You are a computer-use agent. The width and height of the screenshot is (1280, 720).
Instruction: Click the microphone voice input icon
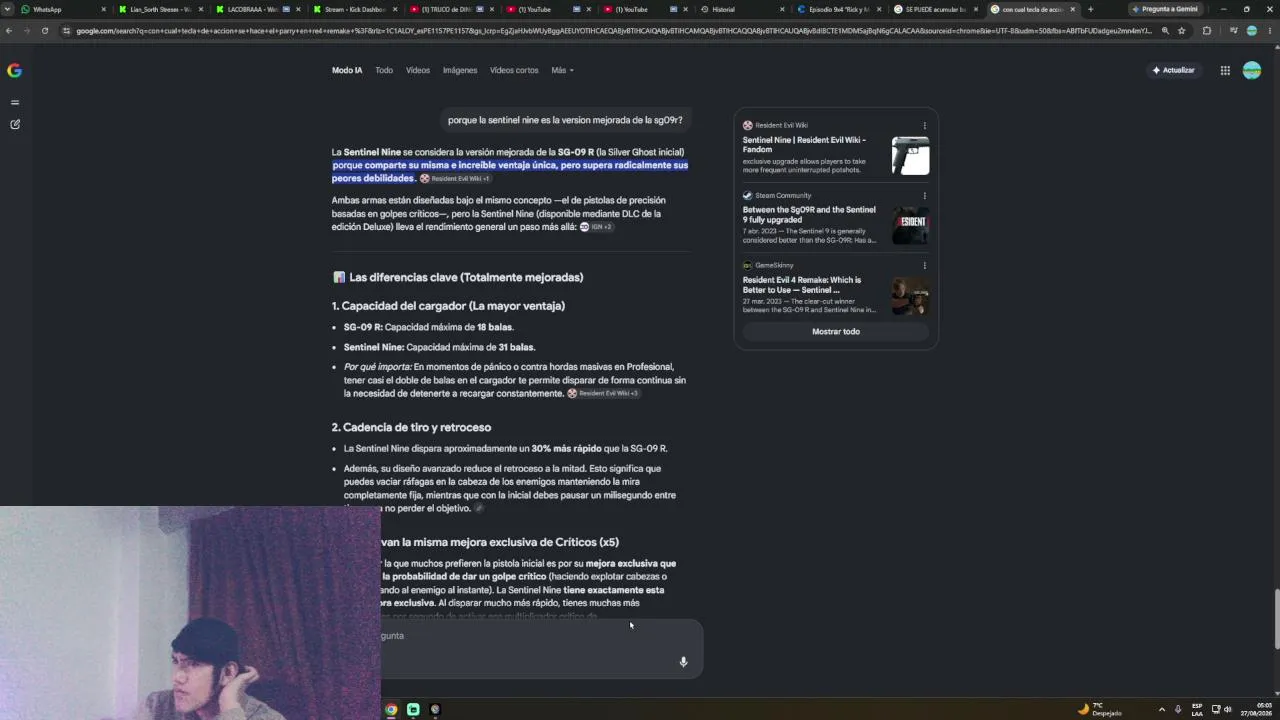pos(683,661)
